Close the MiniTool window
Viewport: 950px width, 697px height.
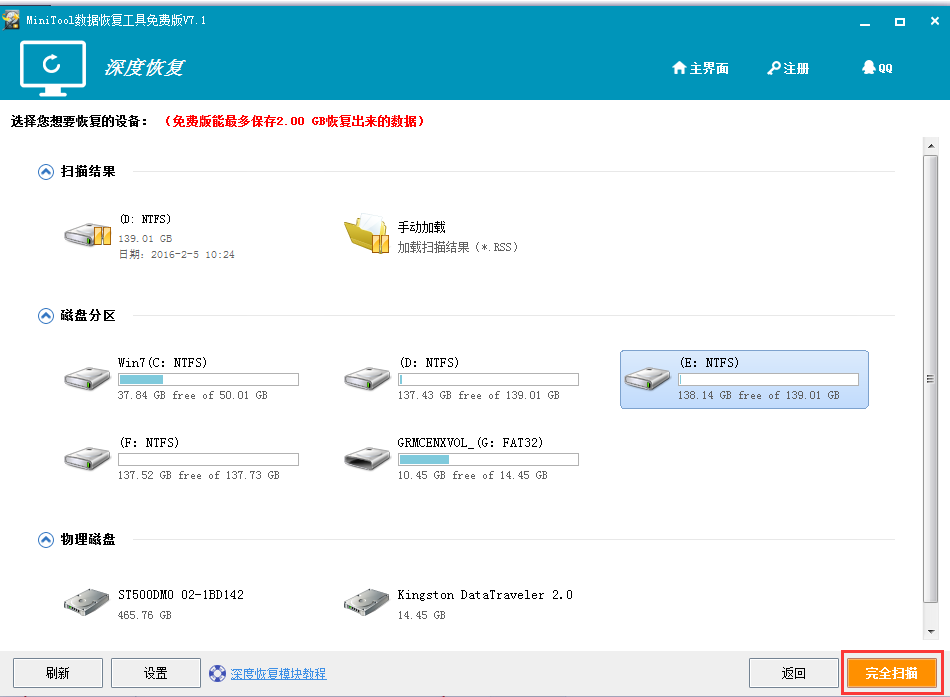coord(935,21)
